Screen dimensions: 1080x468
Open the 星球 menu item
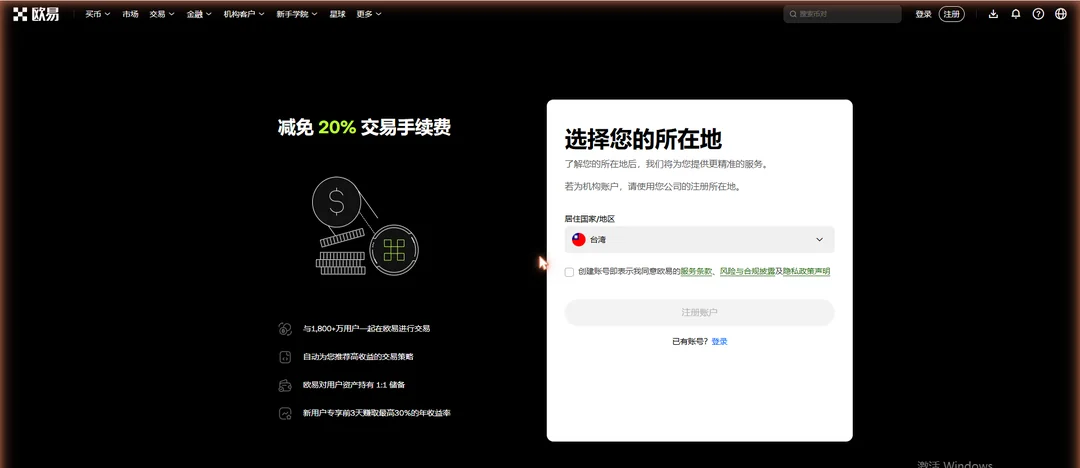click(338, 14)
